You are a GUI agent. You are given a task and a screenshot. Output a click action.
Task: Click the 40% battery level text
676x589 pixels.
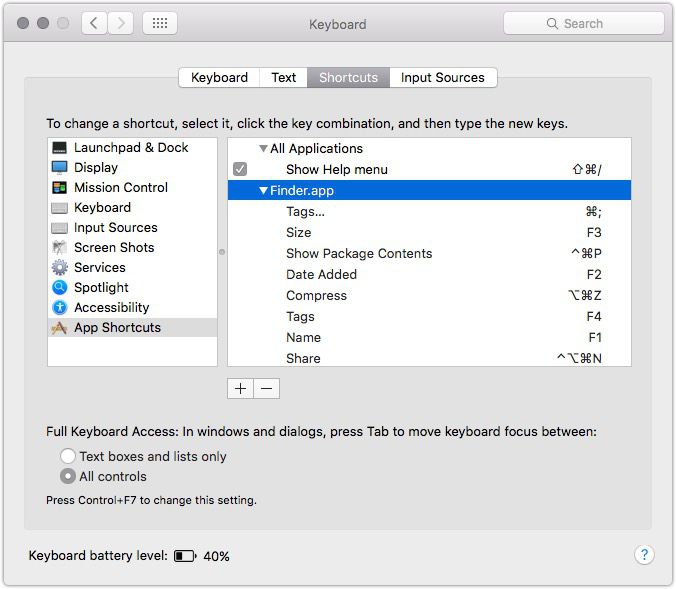pyautogui.click(x=216, y=556)
